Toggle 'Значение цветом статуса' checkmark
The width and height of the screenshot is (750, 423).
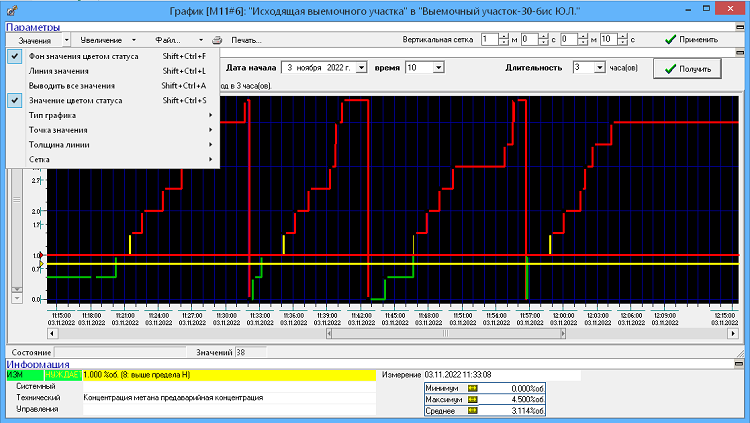15,100
